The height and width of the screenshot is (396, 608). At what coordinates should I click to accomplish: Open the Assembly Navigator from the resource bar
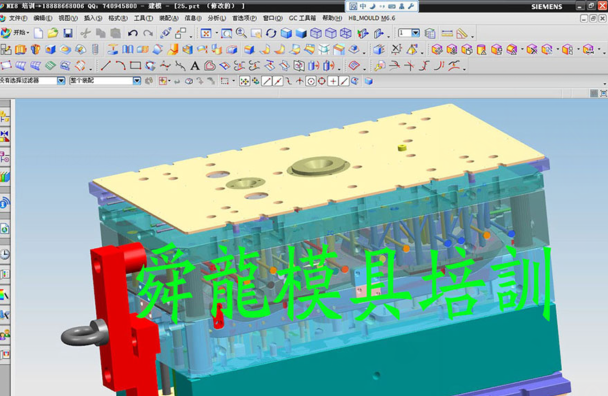(x=4, y=116)
